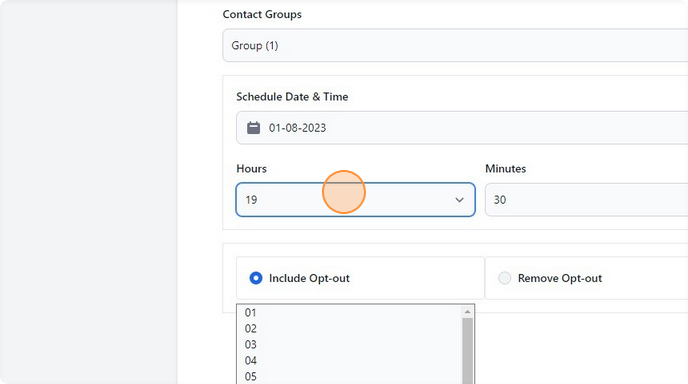Choose hour 02 from the list

349,329
